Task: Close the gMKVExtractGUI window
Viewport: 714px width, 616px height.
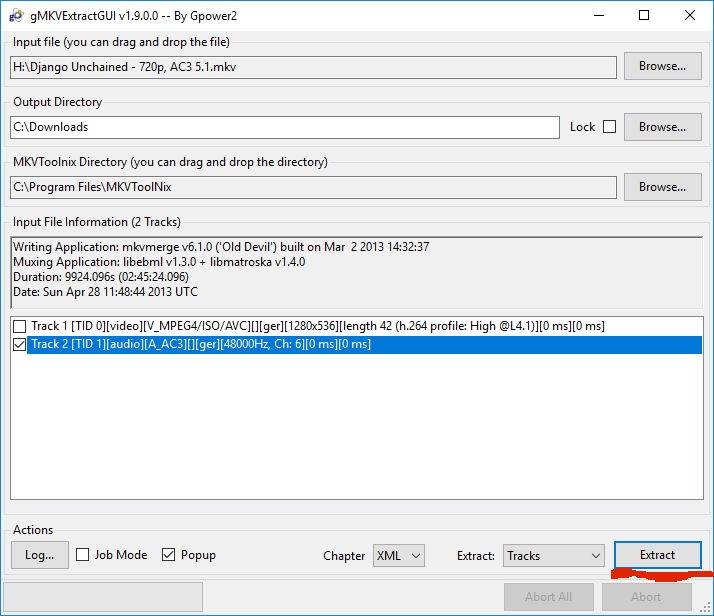Action: click(x=690, y=15)
